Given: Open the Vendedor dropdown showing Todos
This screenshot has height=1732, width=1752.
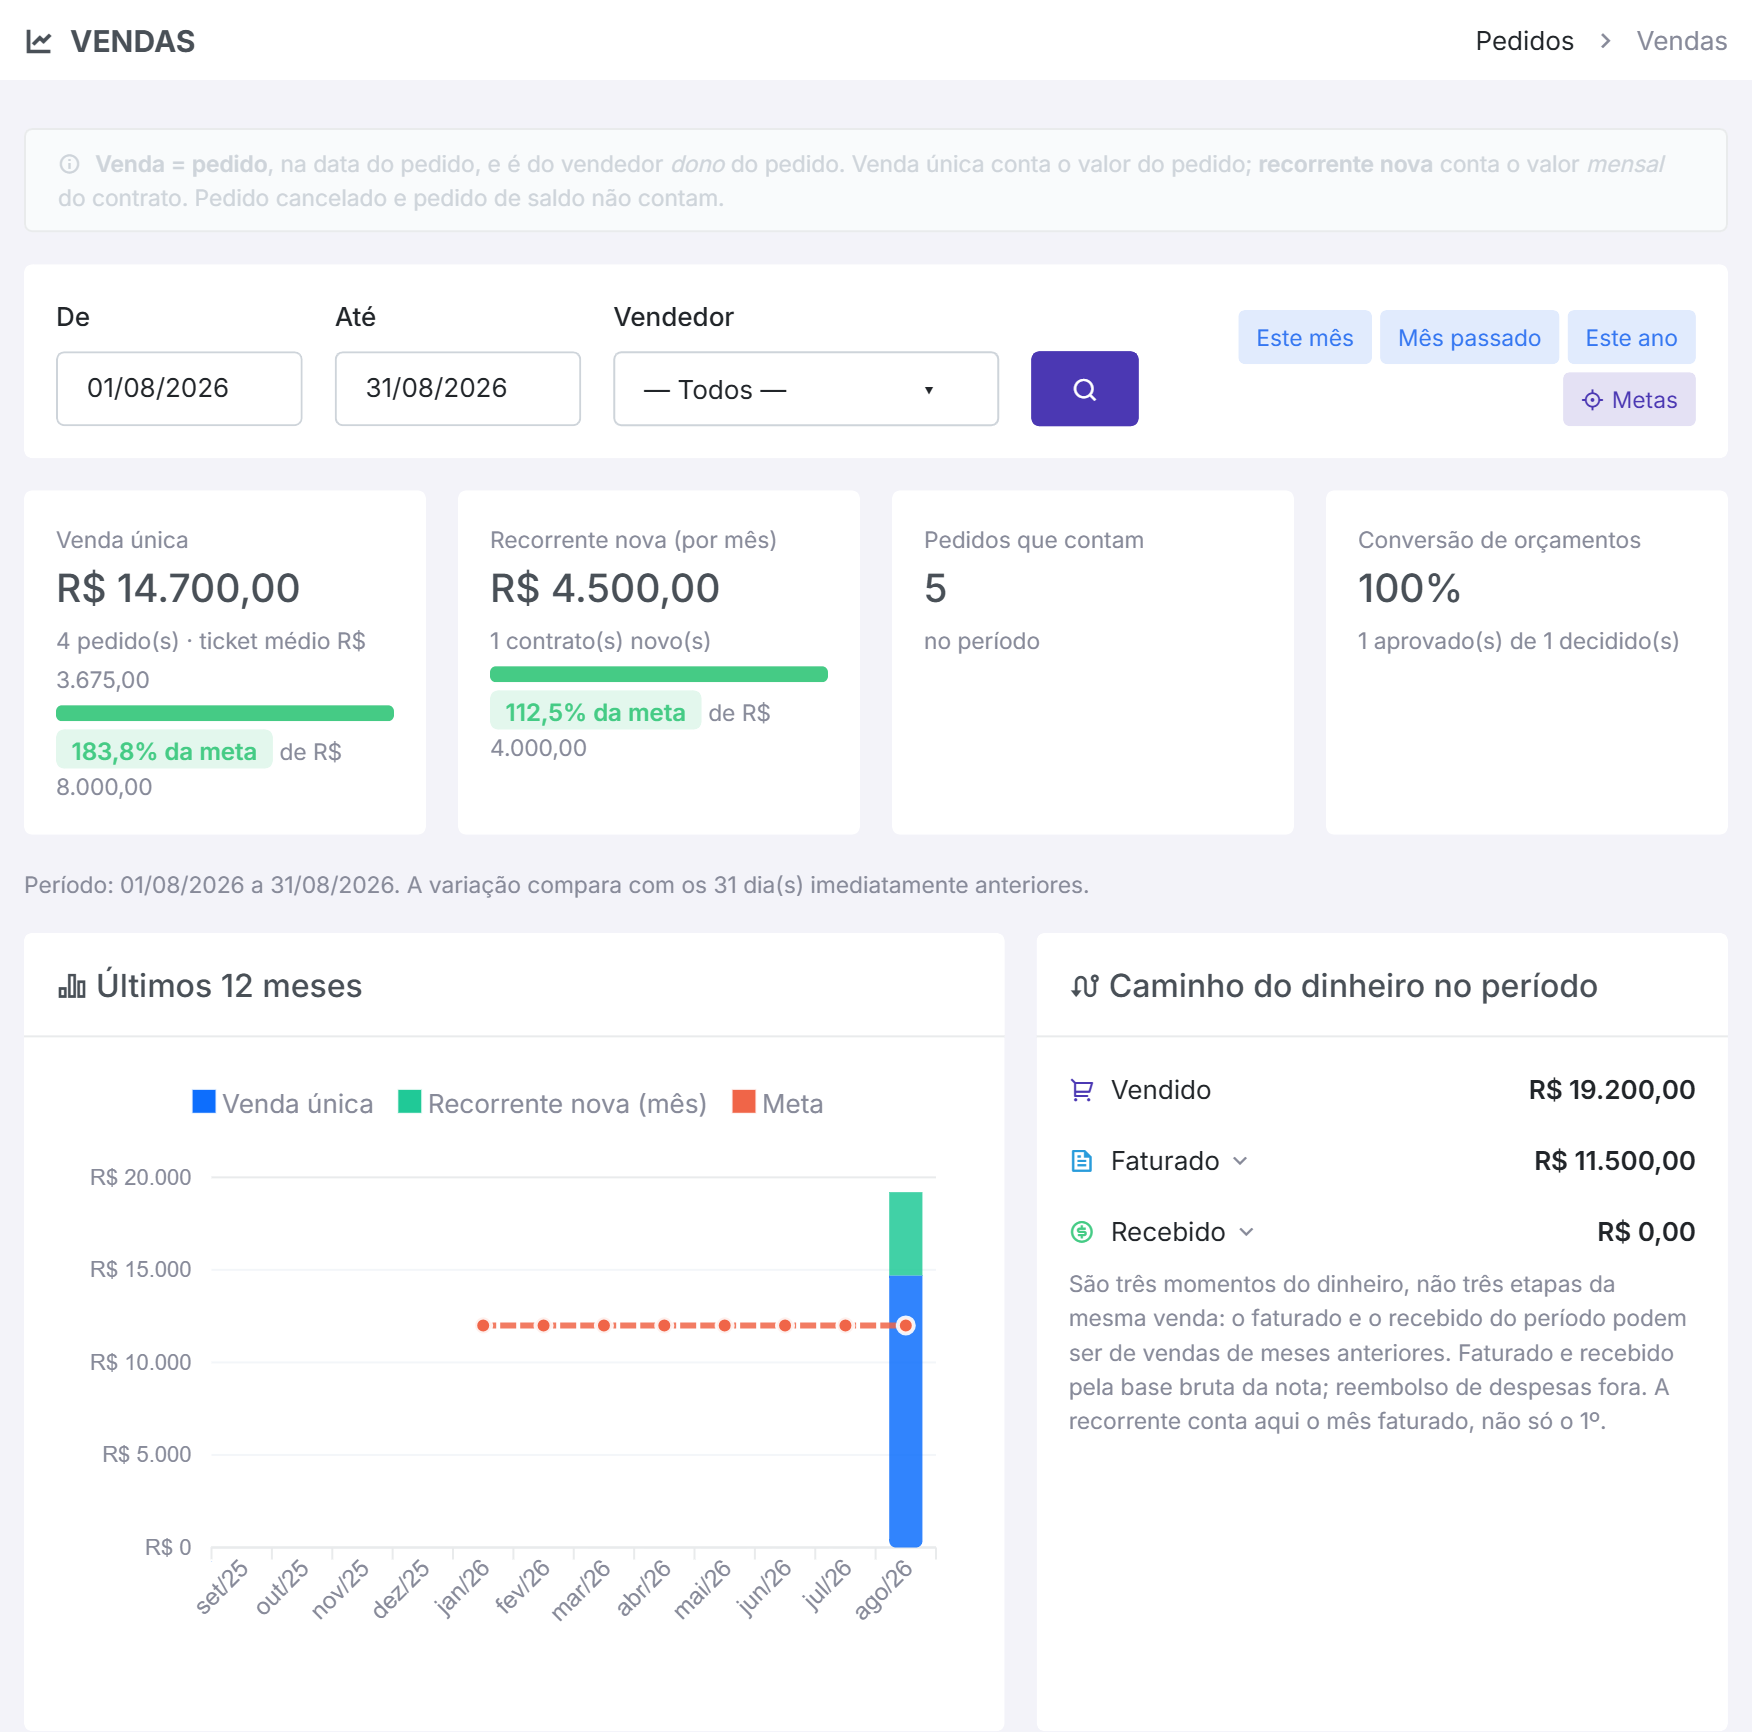Looking at the screenshot, I should [806, 389].
